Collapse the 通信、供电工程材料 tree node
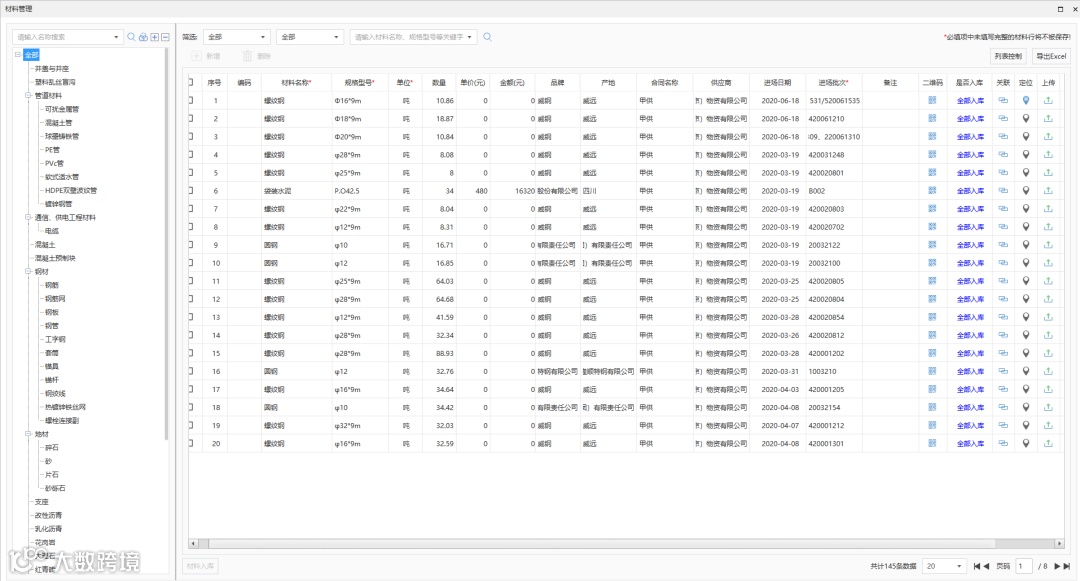This screenshot has width=1080, height=581. point(28,218)
